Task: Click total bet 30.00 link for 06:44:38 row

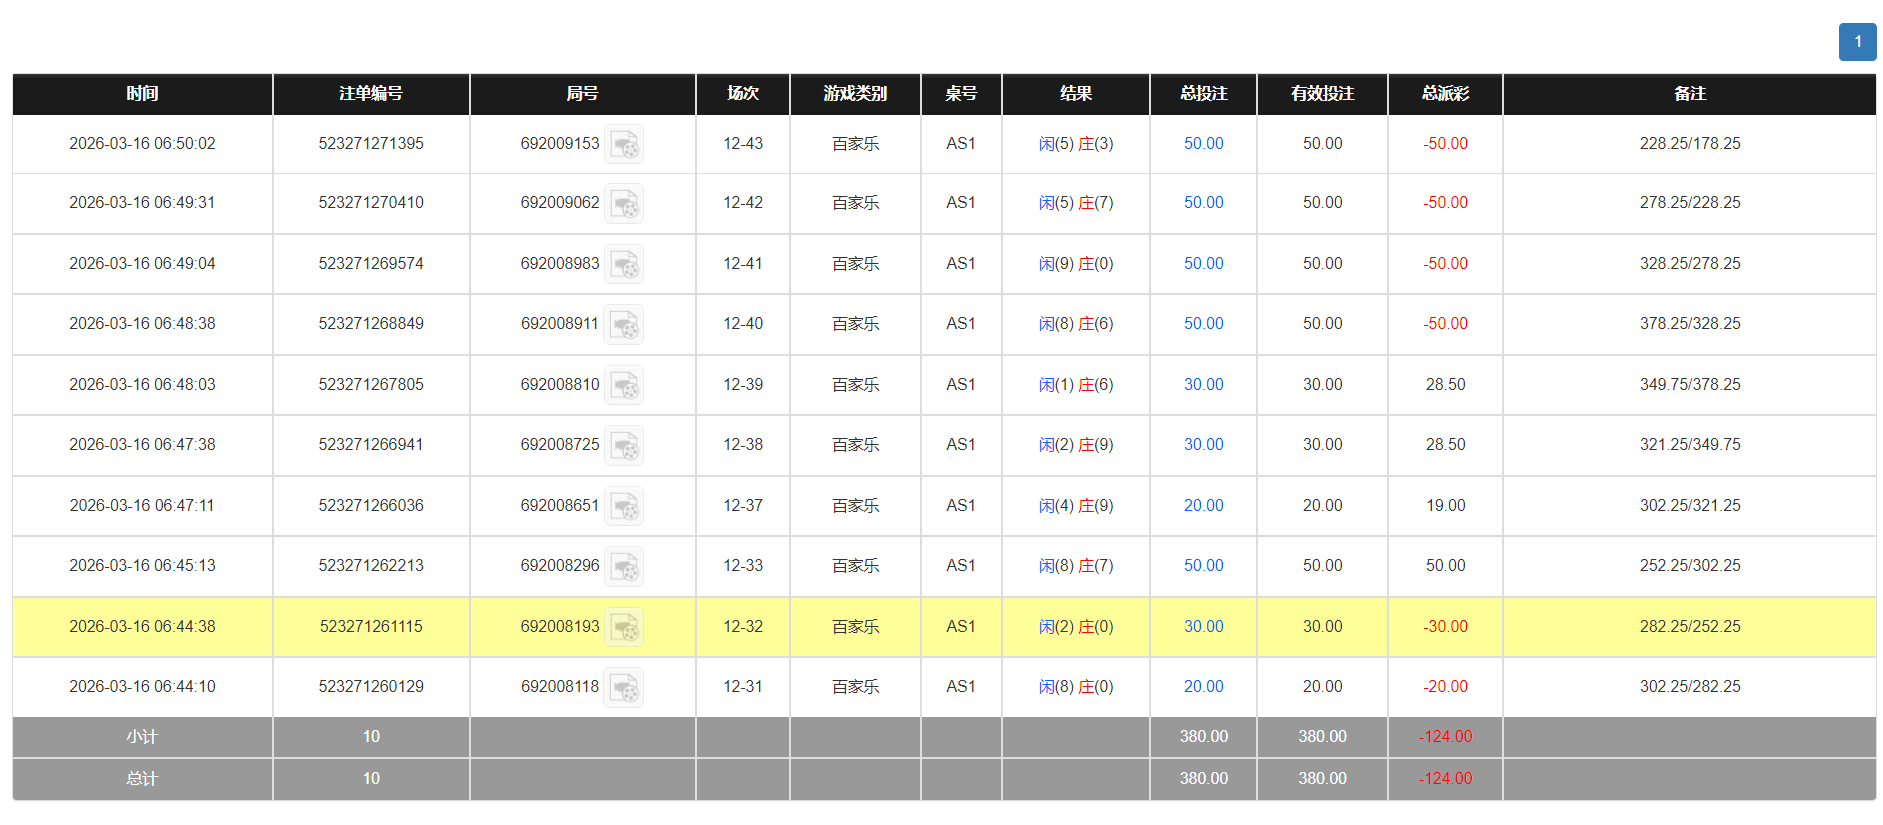Action: 1203,627
